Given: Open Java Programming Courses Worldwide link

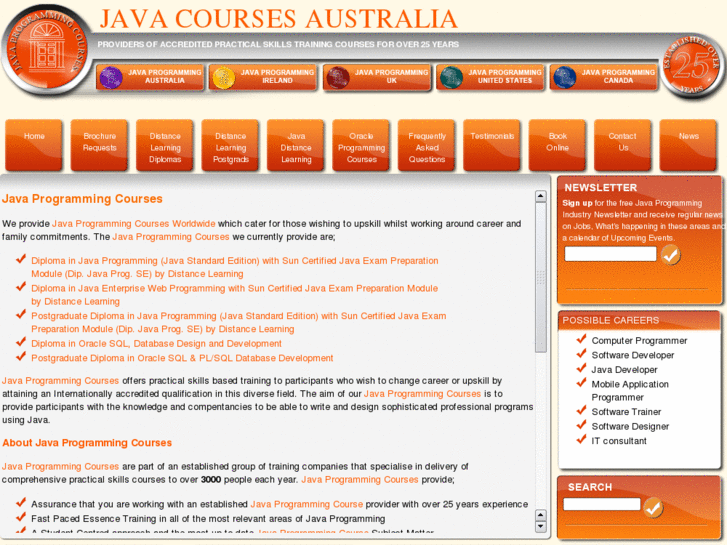Looking at the screenshot, I should [x=134, y=224].
